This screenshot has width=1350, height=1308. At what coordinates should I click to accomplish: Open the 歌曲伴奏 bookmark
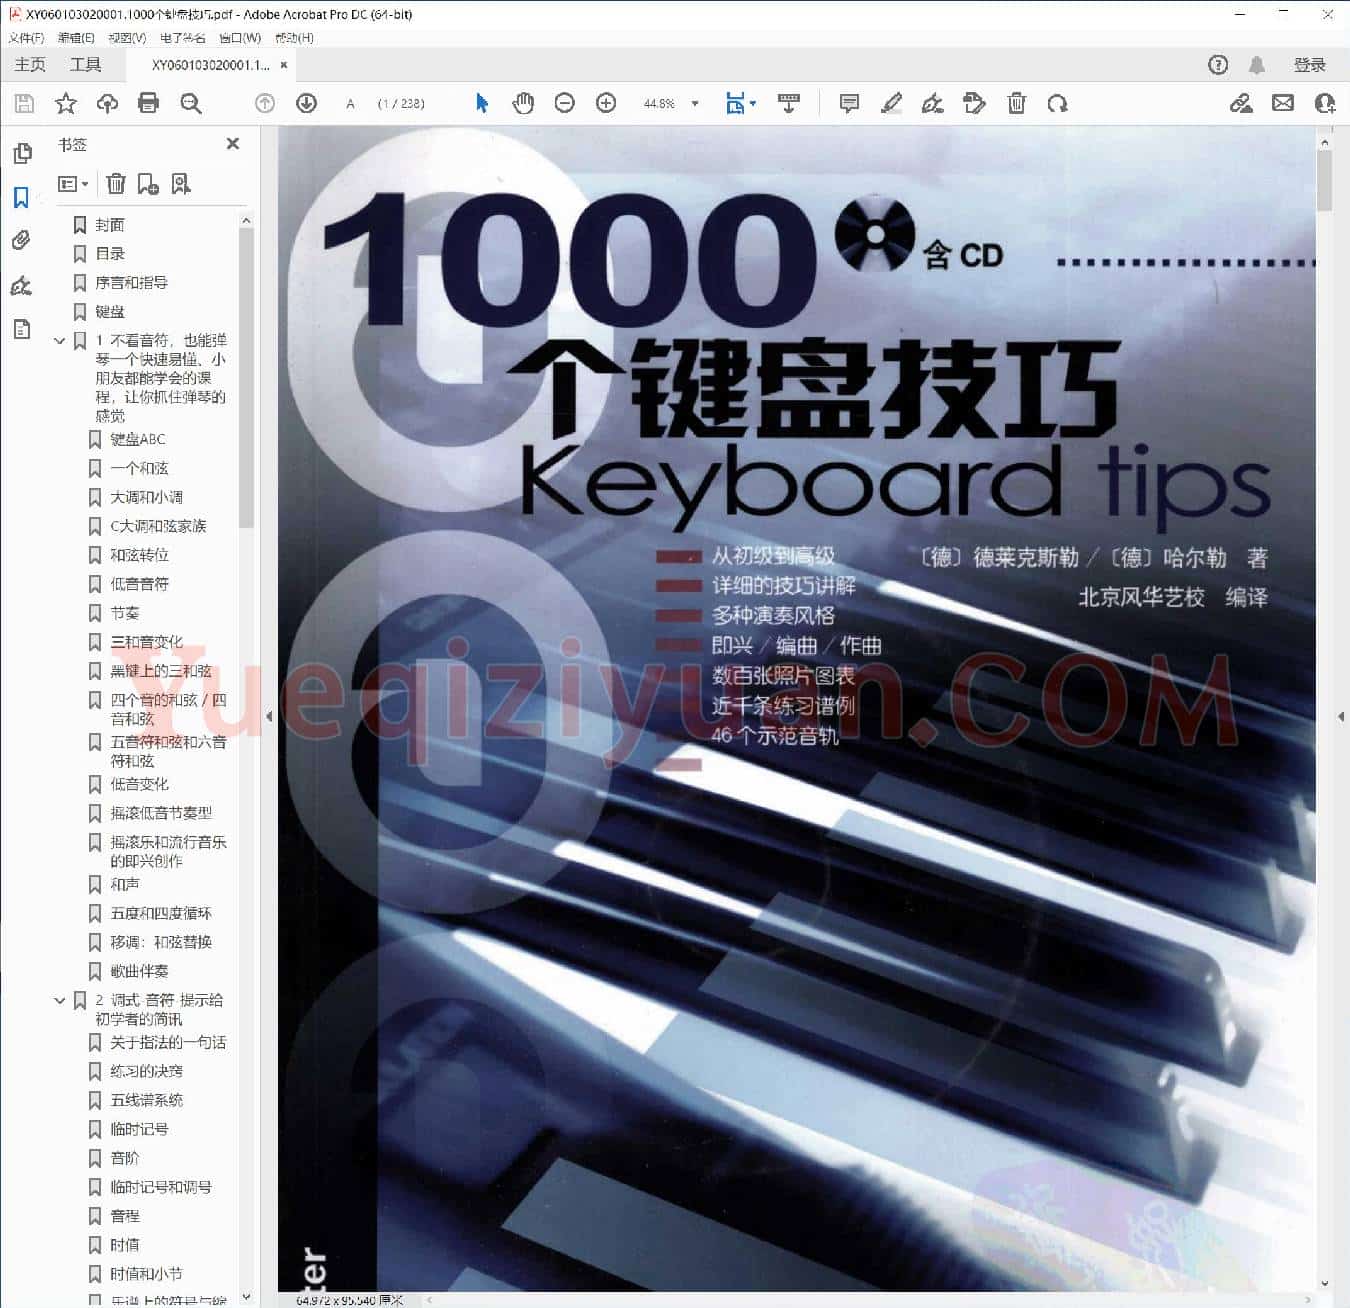pyautogui.click(x=139, y=971)
